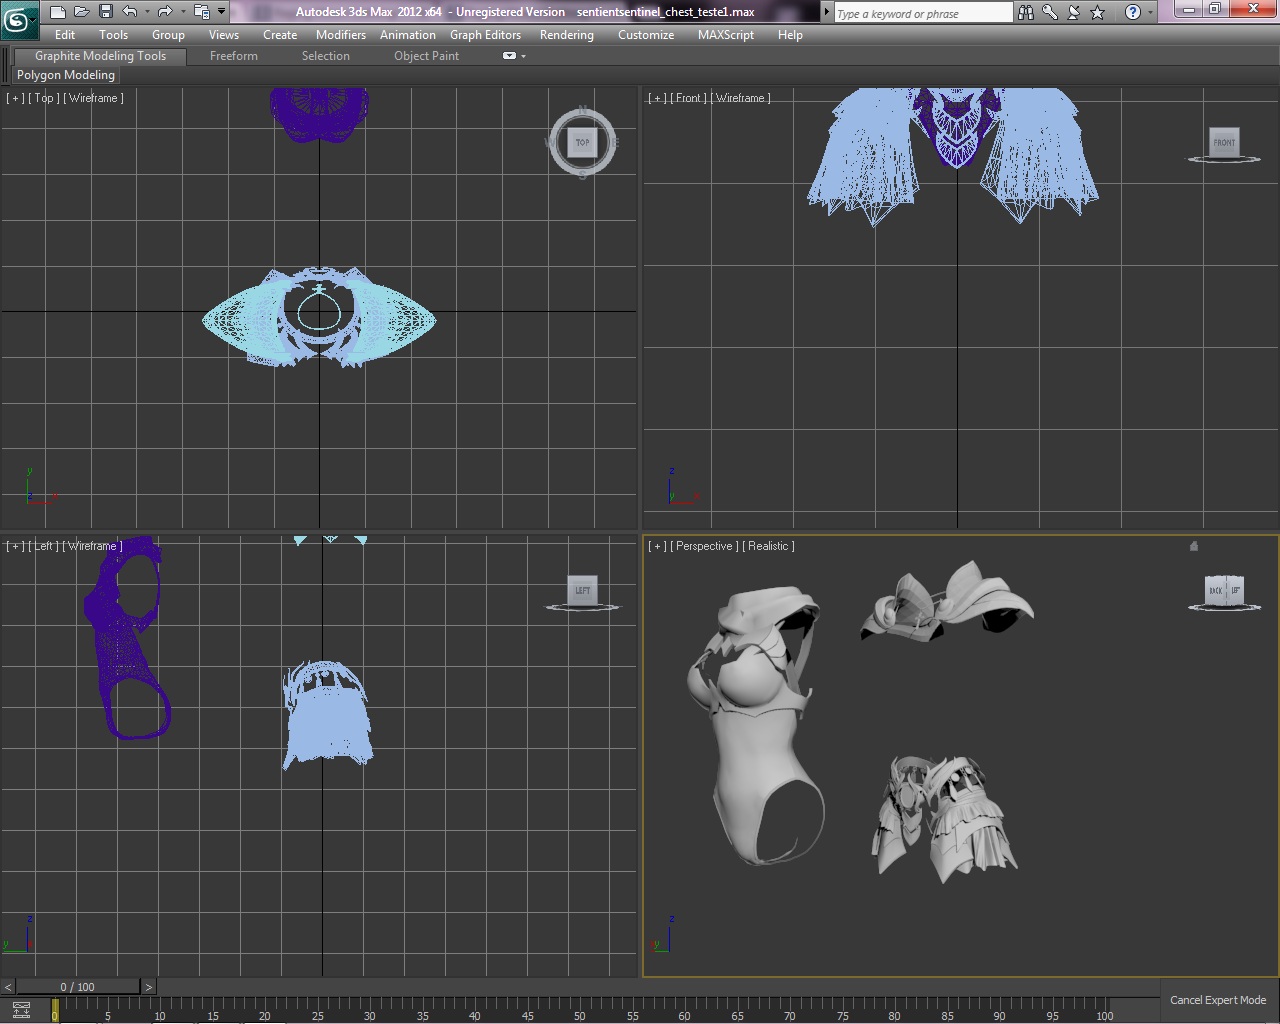The height and width of the screenshot is (1024, 1280).
Task: Open the Modifiers menu
Action: [340, 35]
